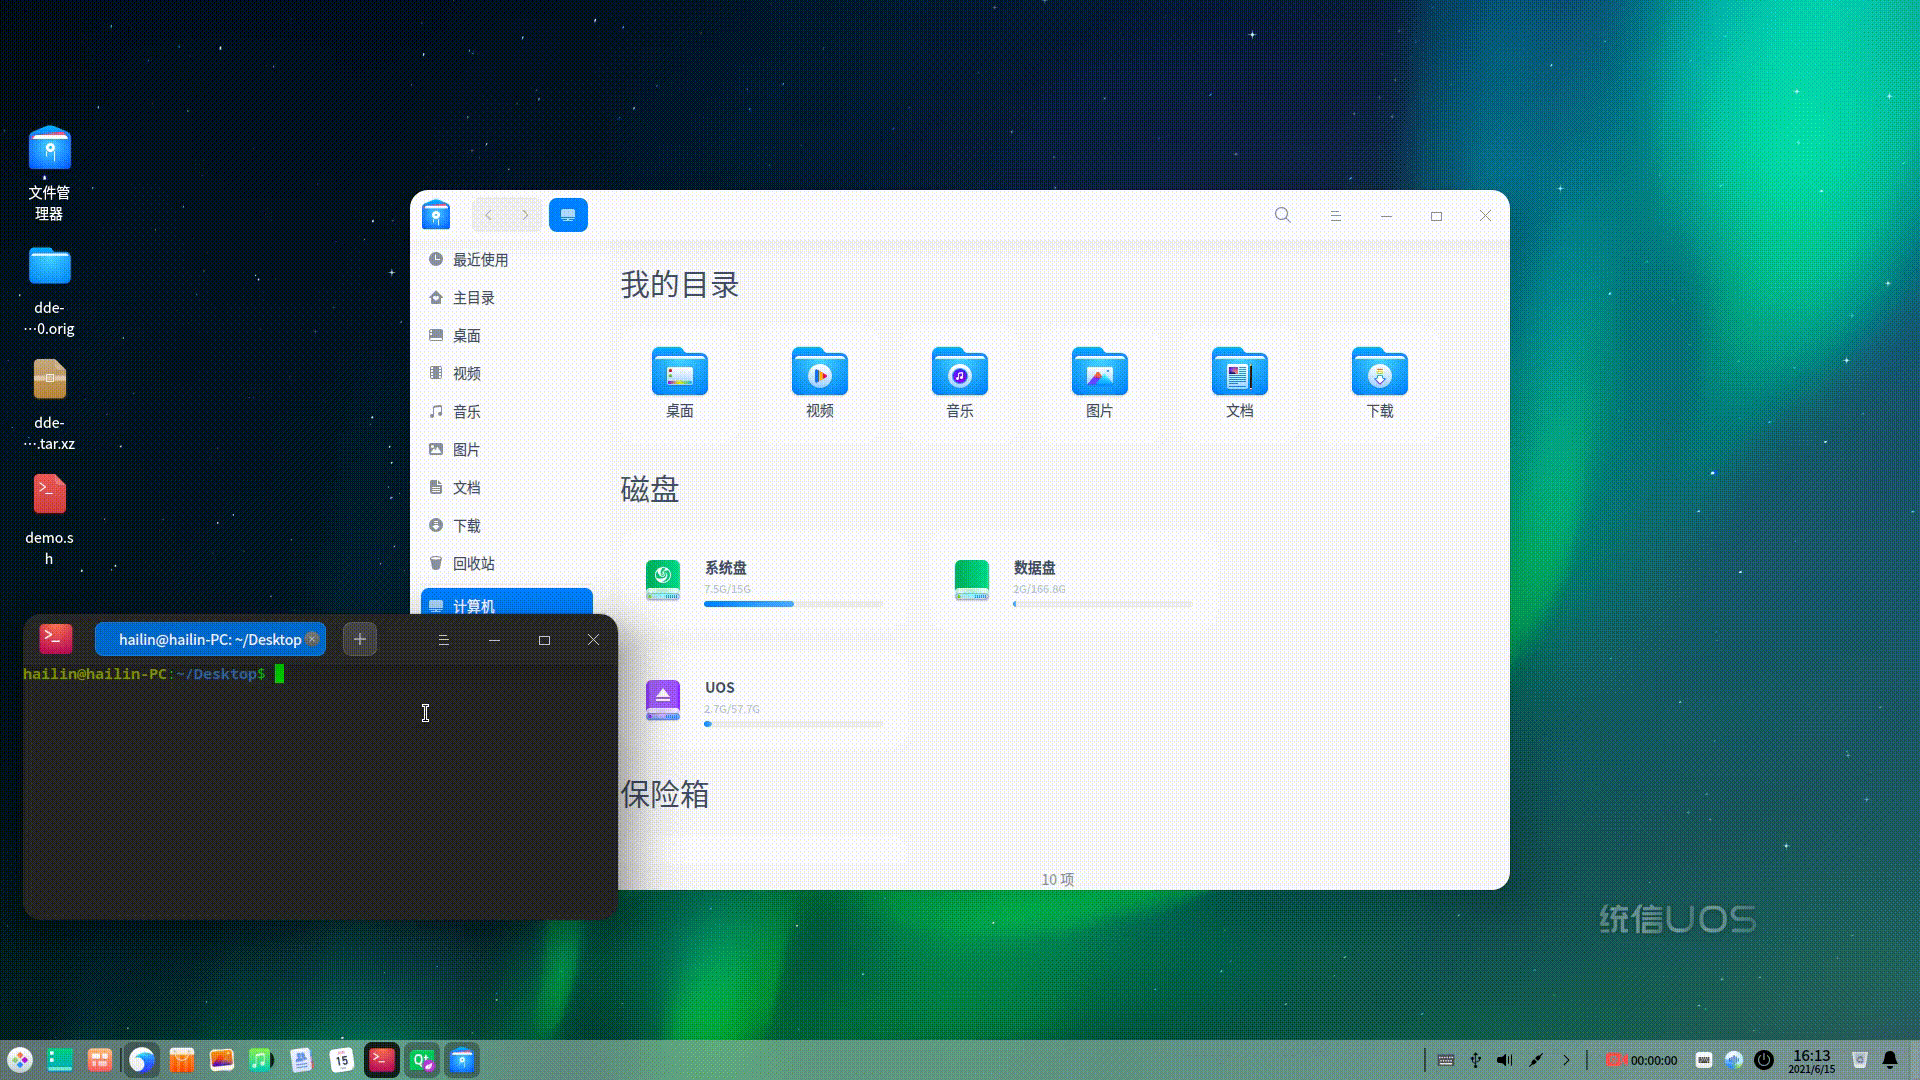Select 计算机 in the sidebar
The image size is (1920, 1080).
[x=507, y=602]
